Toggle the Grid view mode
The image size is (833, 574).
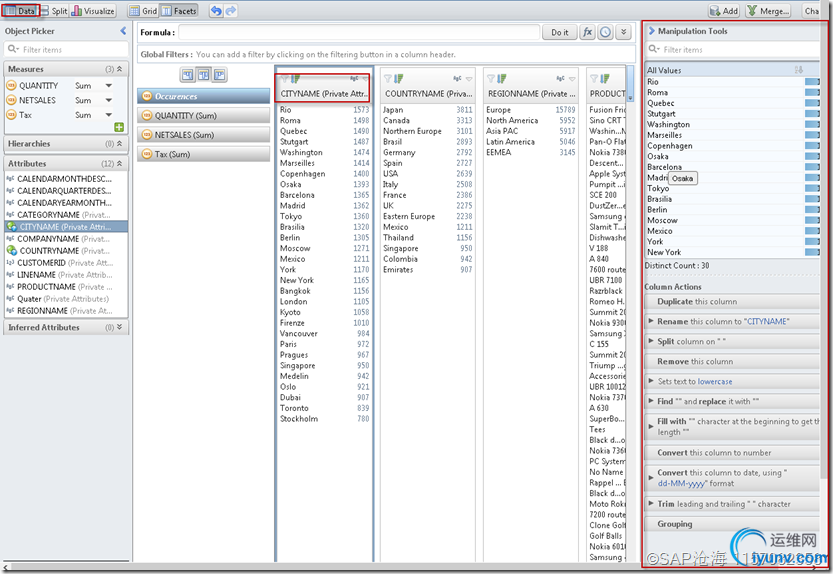click(x=143, y=11)
